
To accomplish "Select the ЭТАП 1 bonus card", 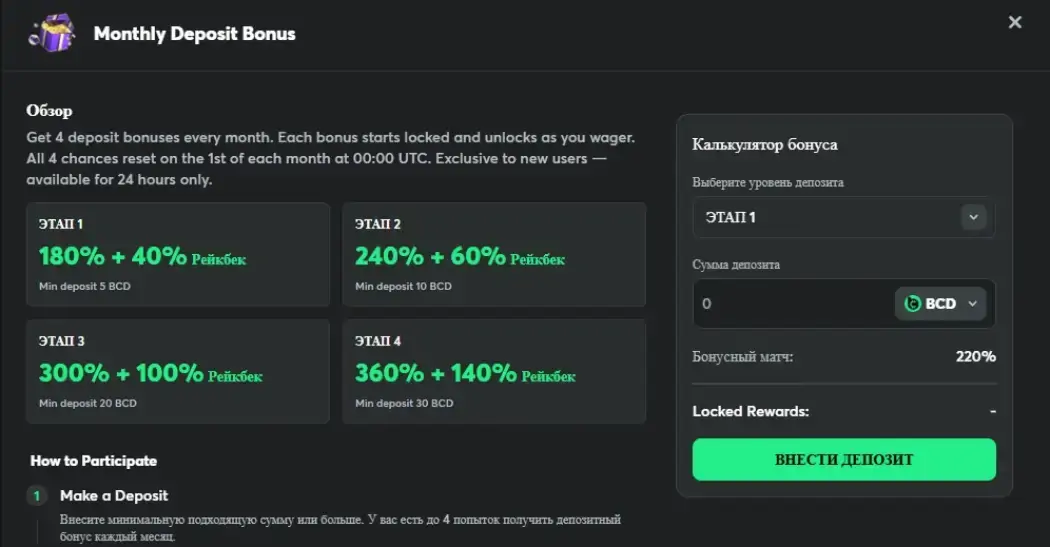I will 178,254.
